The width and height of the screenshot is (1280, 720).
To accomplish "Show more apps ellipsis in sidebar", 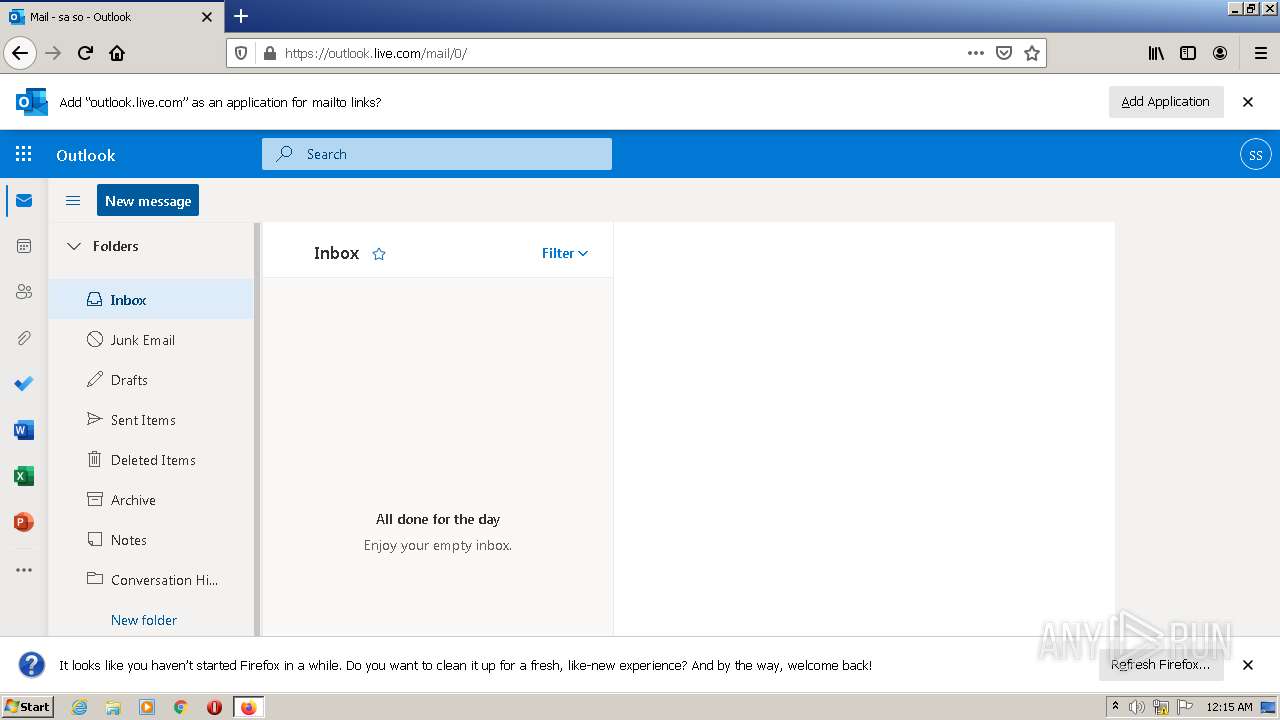I will tap(24, 570).
